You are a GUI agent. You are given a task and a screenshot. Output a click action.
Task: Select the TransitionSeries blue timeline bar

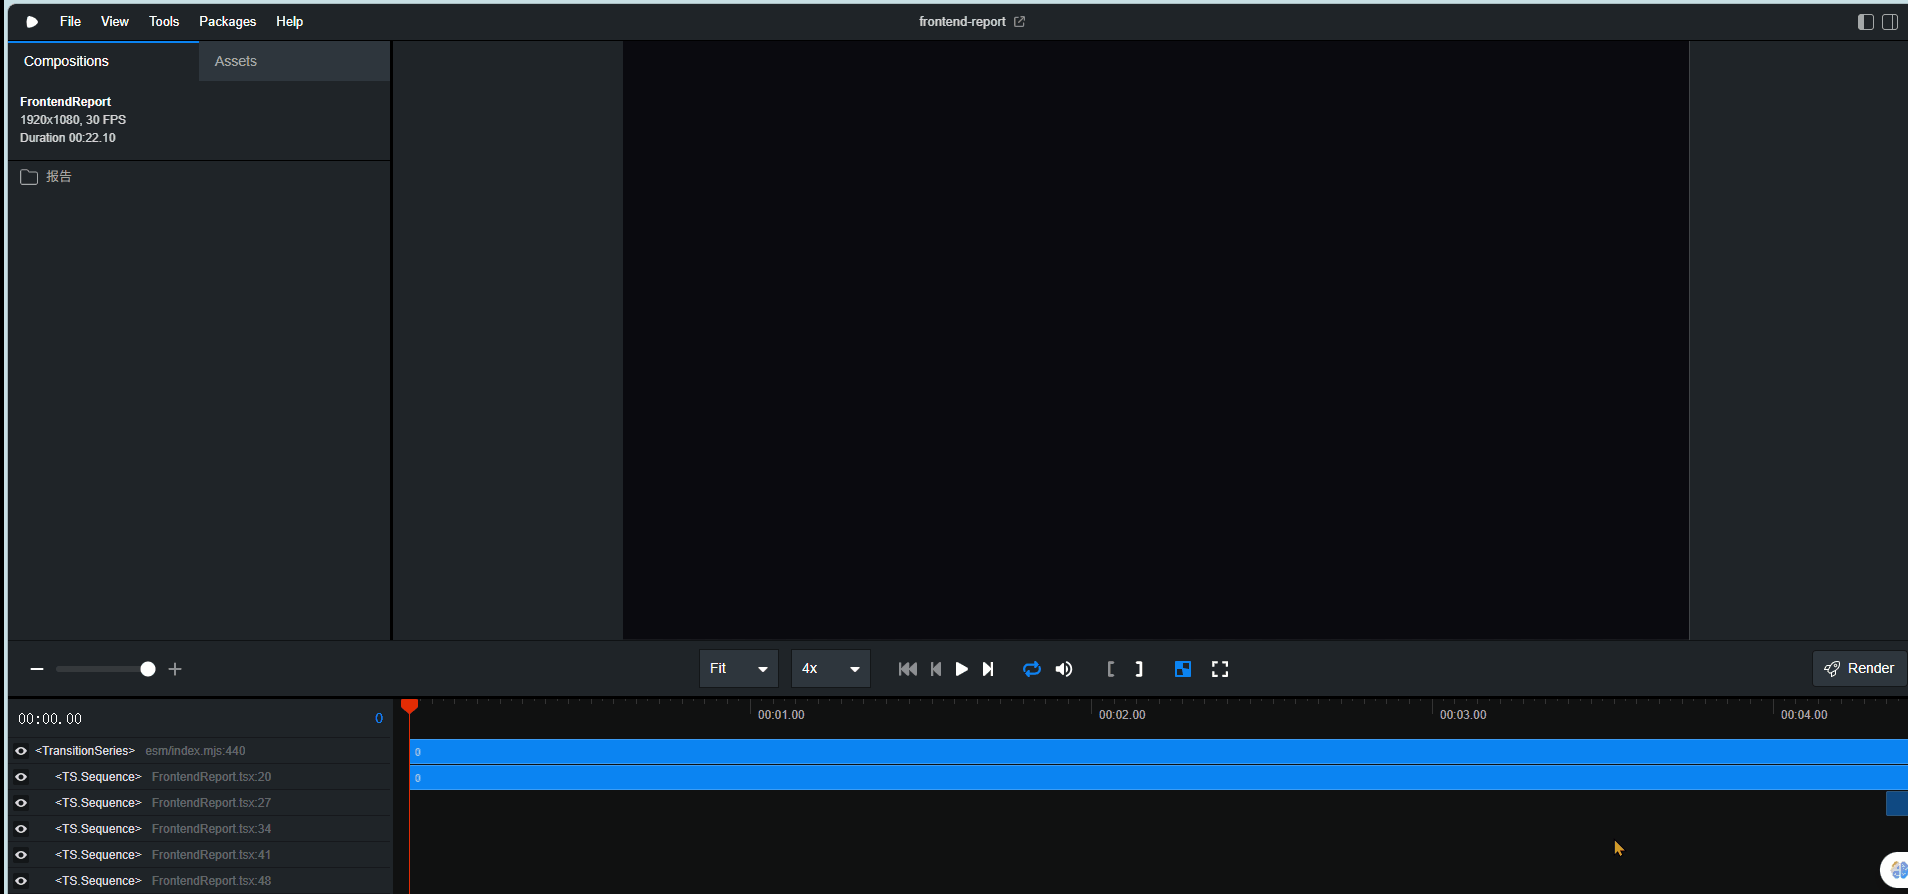1159,751
